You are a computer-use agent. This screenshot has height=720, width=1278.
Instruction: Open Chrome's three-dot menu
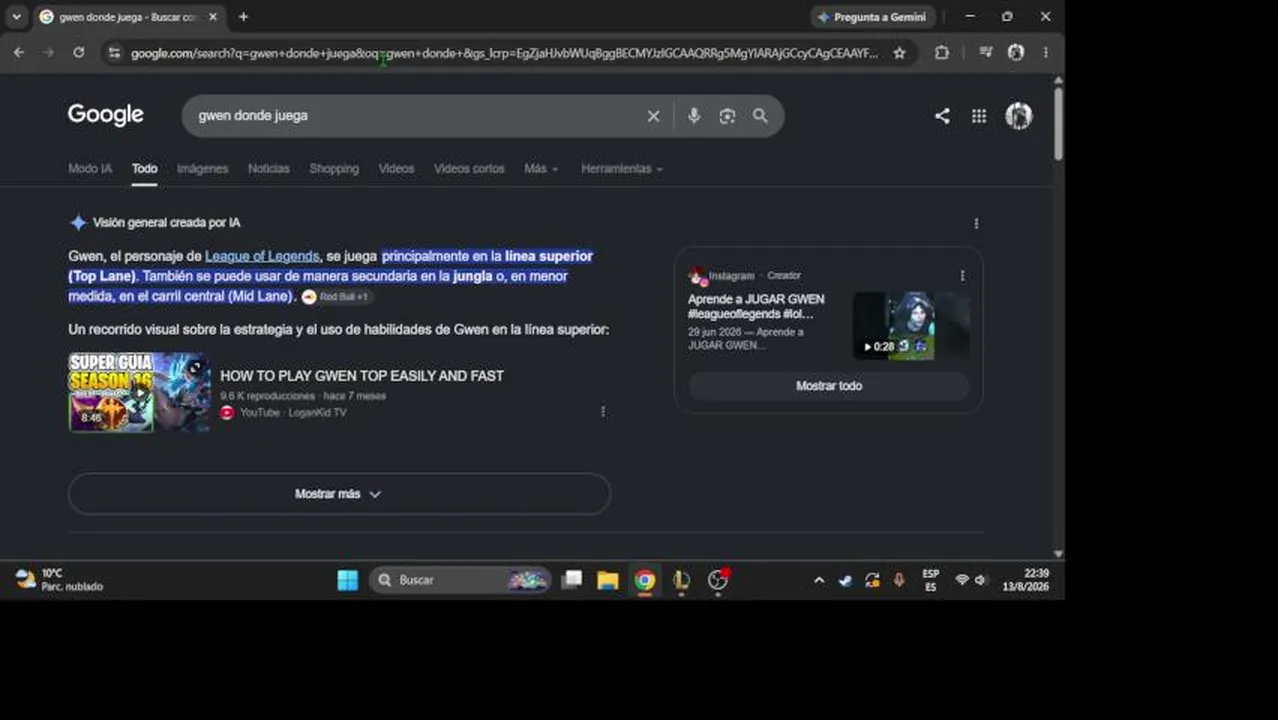pos(1046,53)
